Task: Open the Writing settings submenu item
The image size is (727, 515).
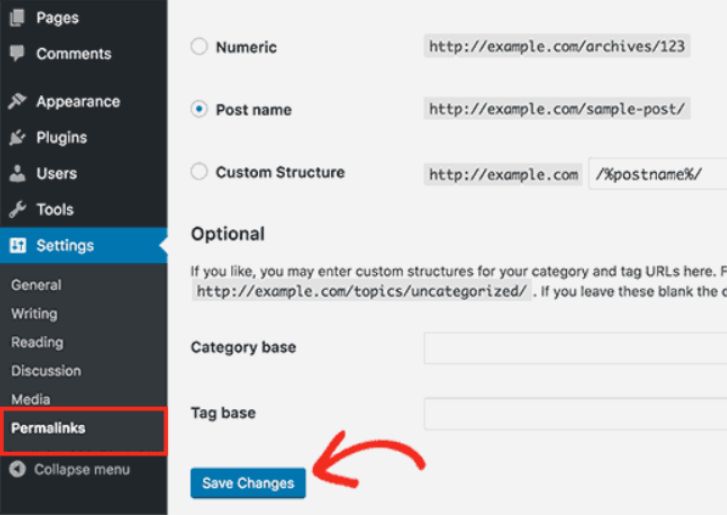Action: click(x=34, y=314)
